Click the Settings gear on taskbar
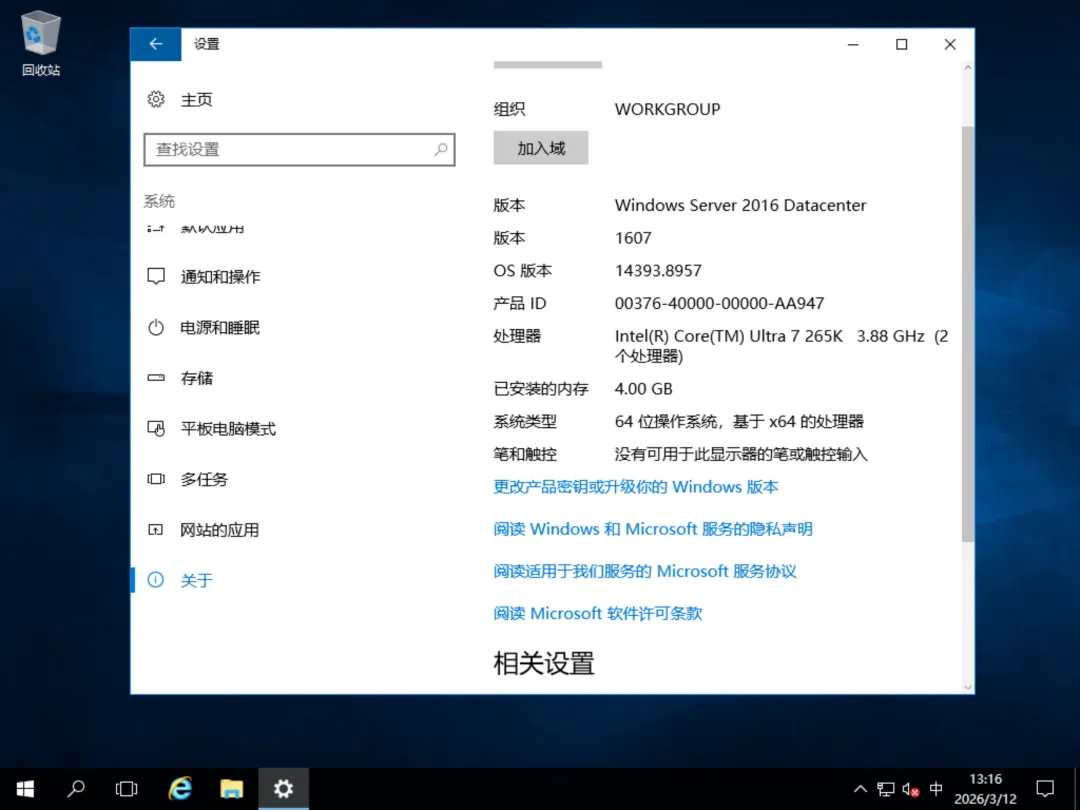This screenshot has height=810, width=1080. tap(283, 789)
